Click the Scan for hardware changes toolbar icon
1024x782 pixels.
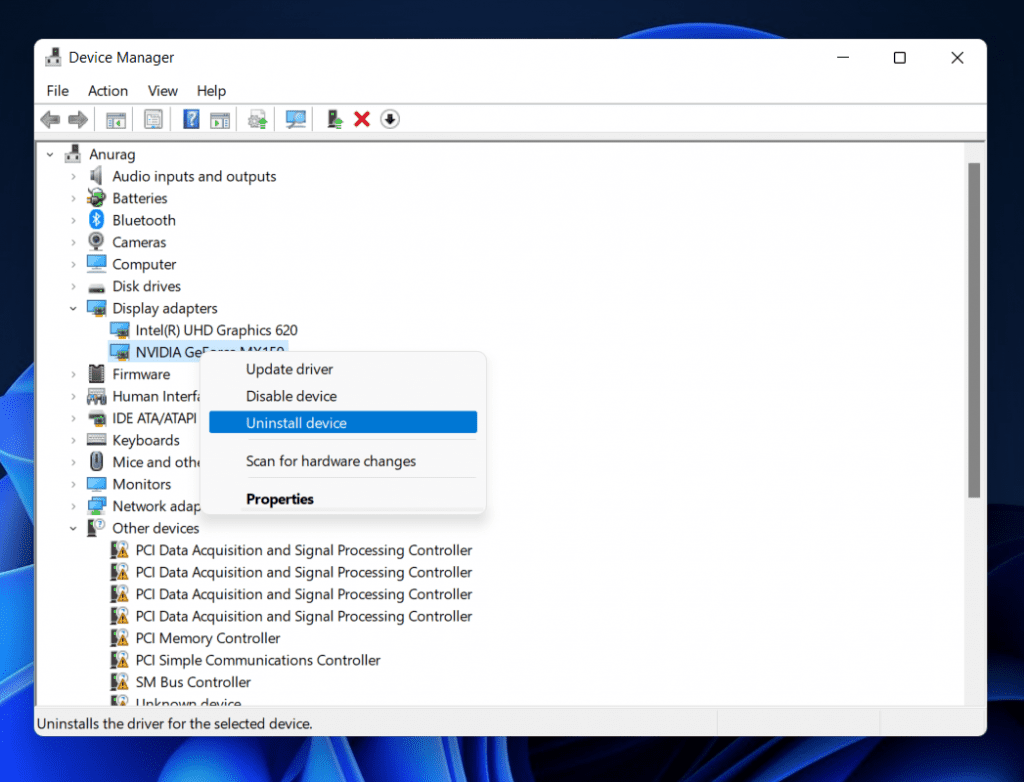click(294, 119)
